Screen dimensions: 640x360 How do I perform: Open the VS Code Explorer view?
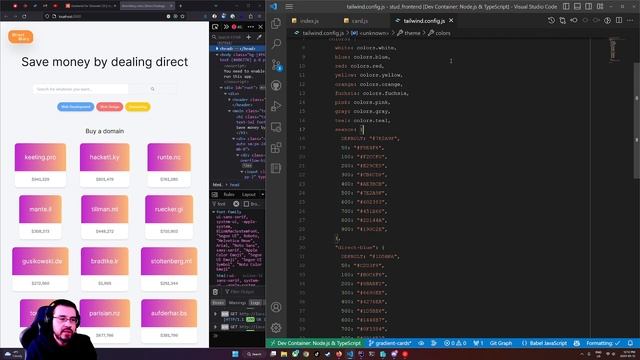(276, 23)
